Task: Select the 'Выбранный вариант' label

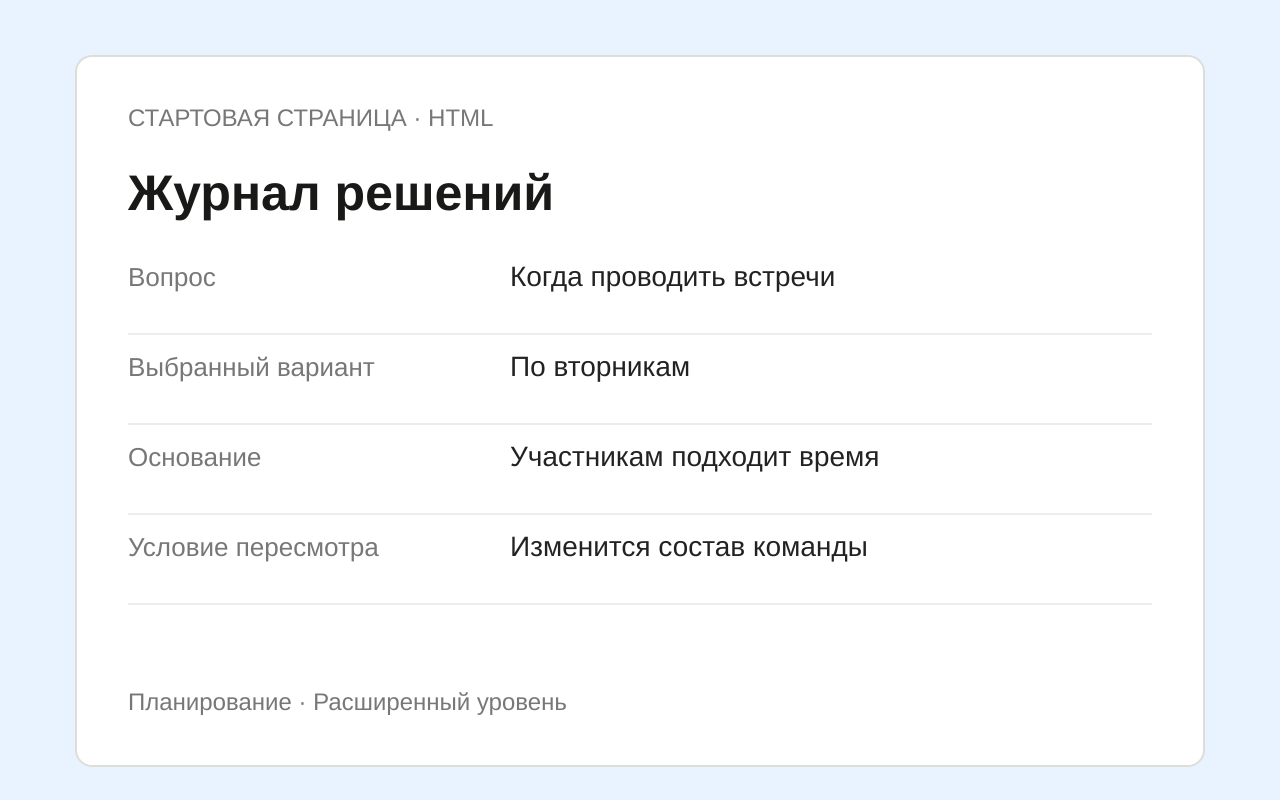Action: pos(251,368)
